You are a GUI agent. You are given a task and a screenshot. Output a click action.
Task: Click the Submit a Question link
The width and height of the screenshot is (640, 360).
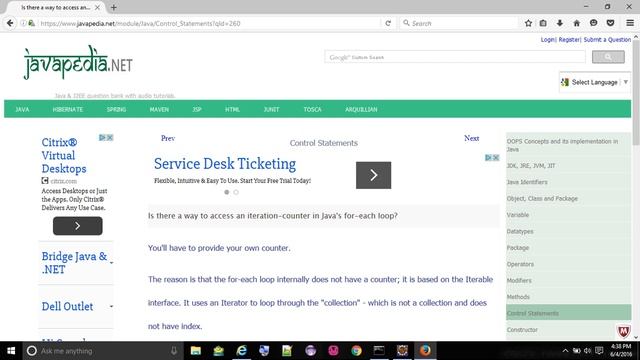[607, 40]
